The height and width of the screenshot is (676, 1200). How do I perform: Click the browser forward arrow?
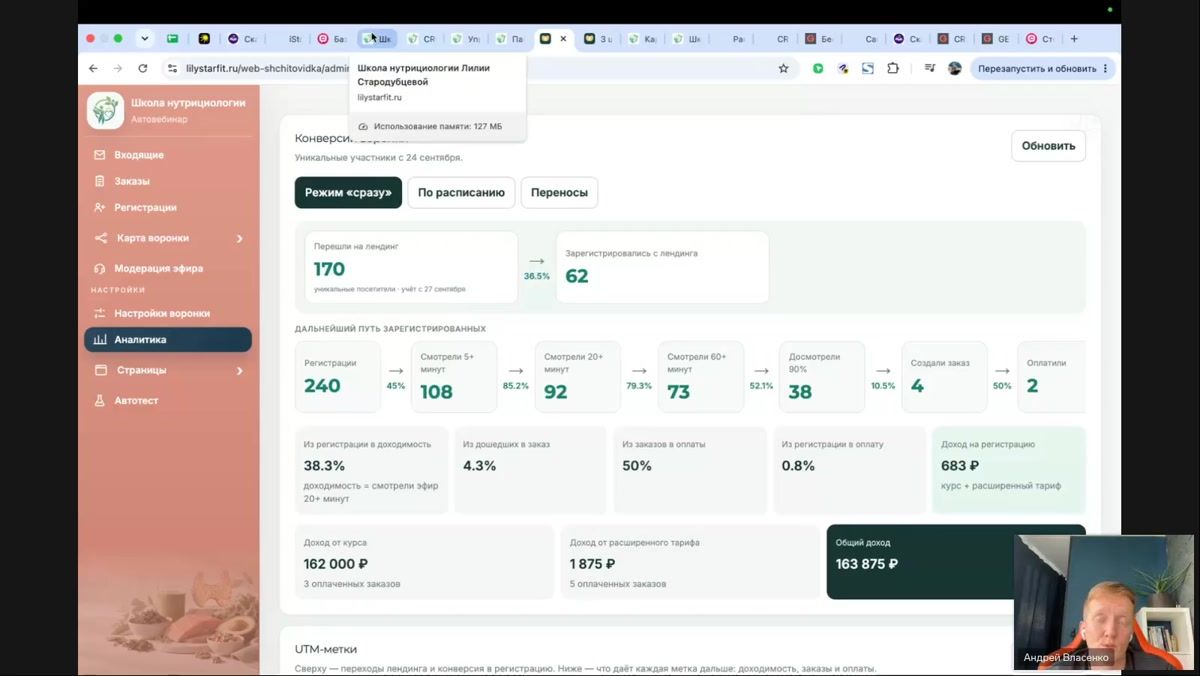[117, 68]
